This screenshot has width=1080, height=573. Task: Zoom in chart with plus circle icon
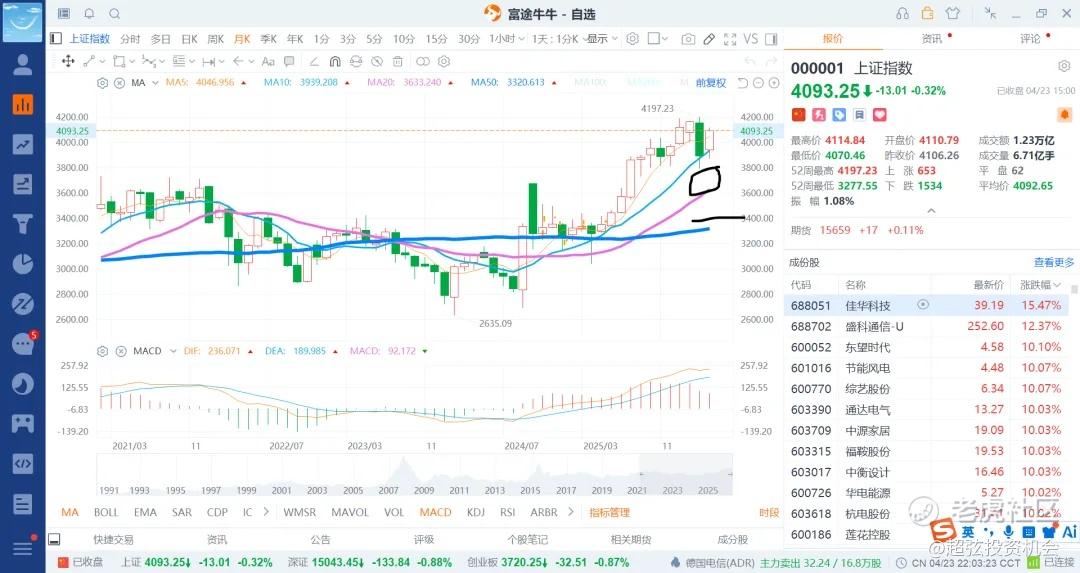(x=774, y=83)
